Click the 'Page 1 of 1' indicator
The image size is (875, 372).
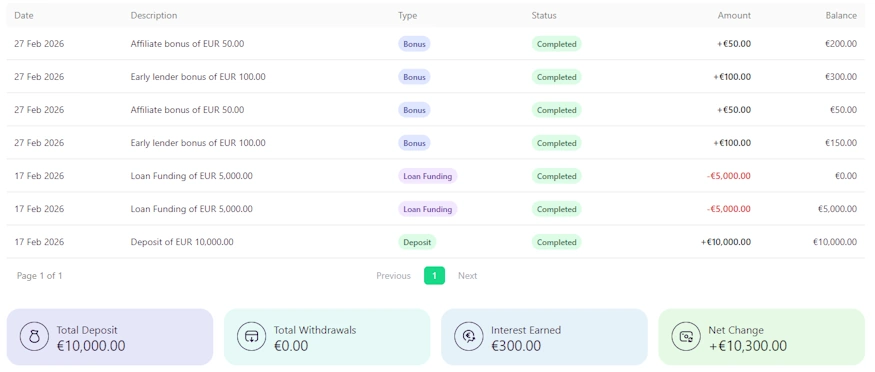point(40,276)
